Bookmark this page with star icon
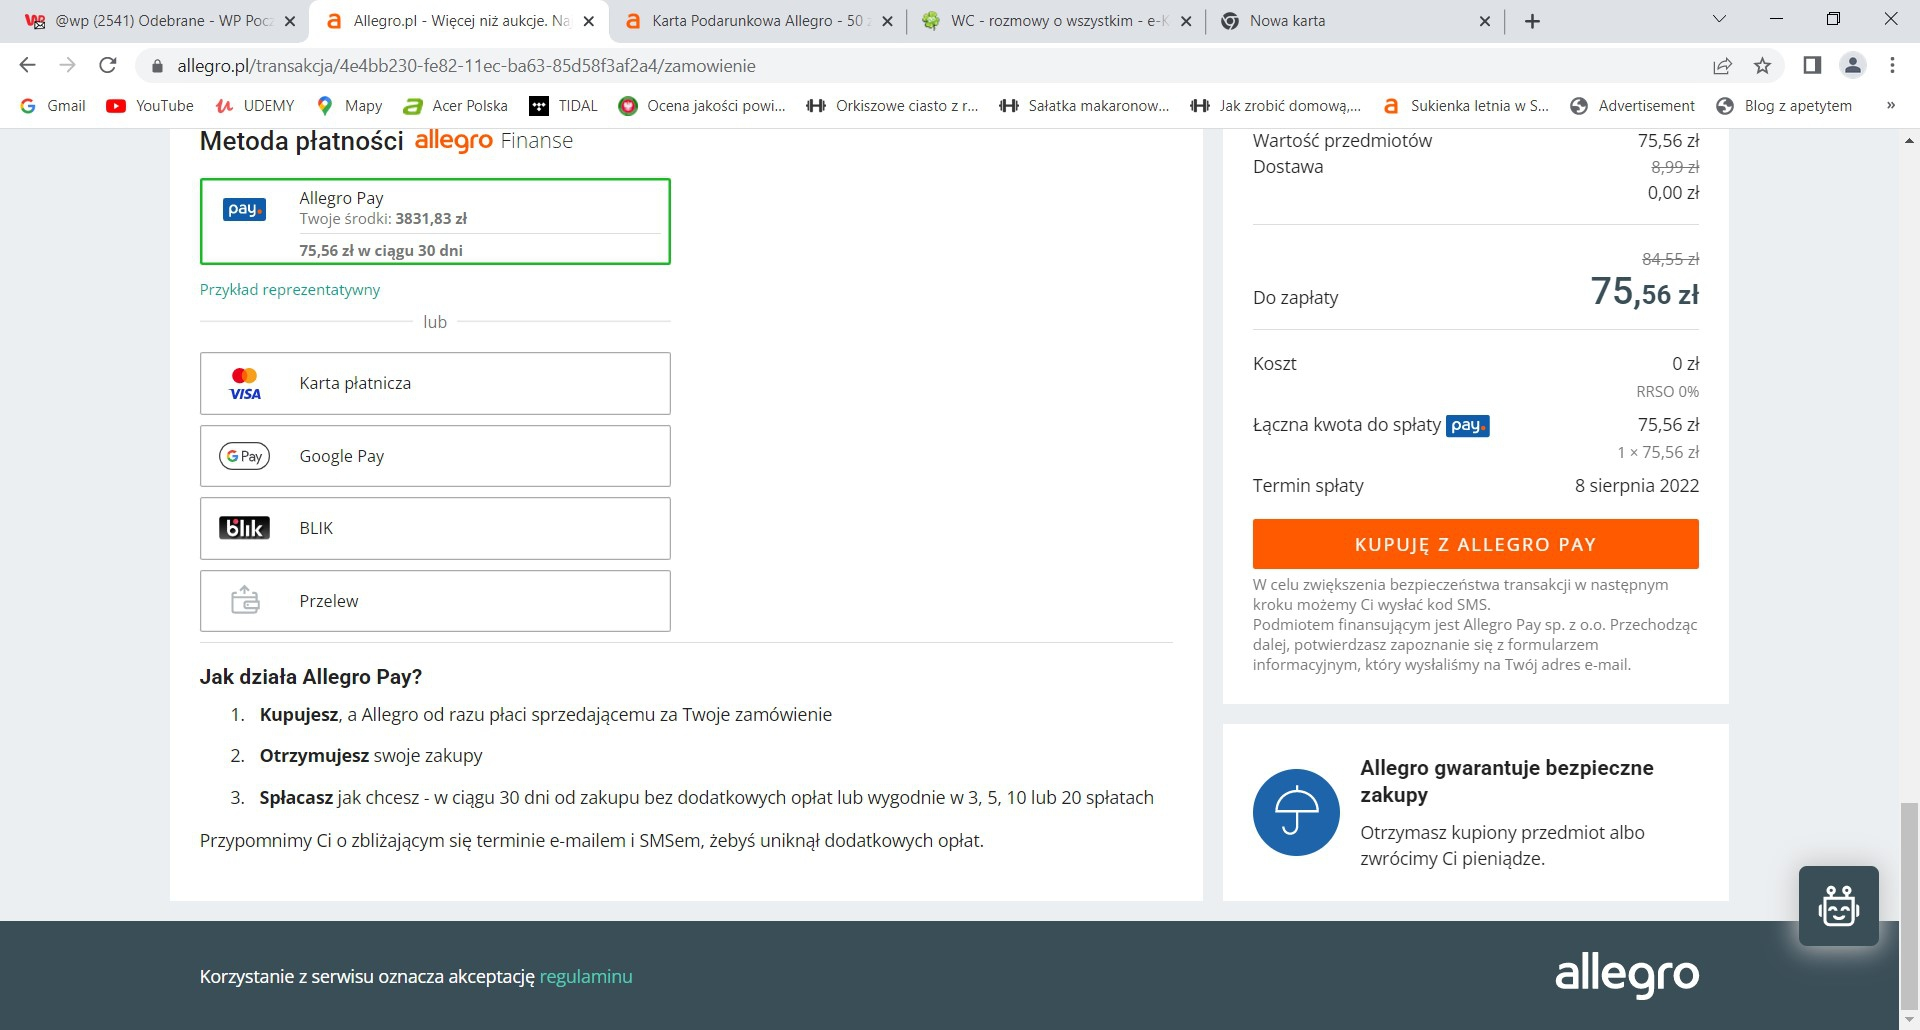1920x1030 pixels. [1762, 66]
